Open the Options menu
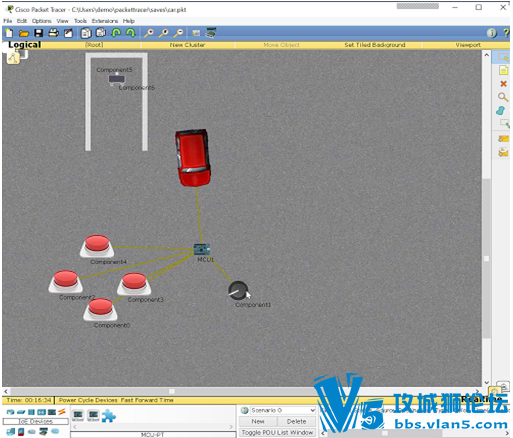The image size is (513, 438). click(42, 21)
